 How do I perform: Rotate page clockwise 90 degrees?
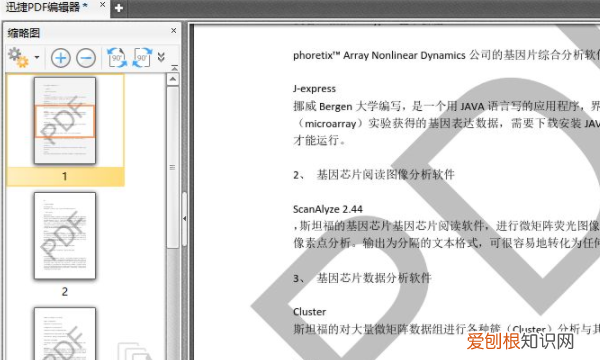142,58
